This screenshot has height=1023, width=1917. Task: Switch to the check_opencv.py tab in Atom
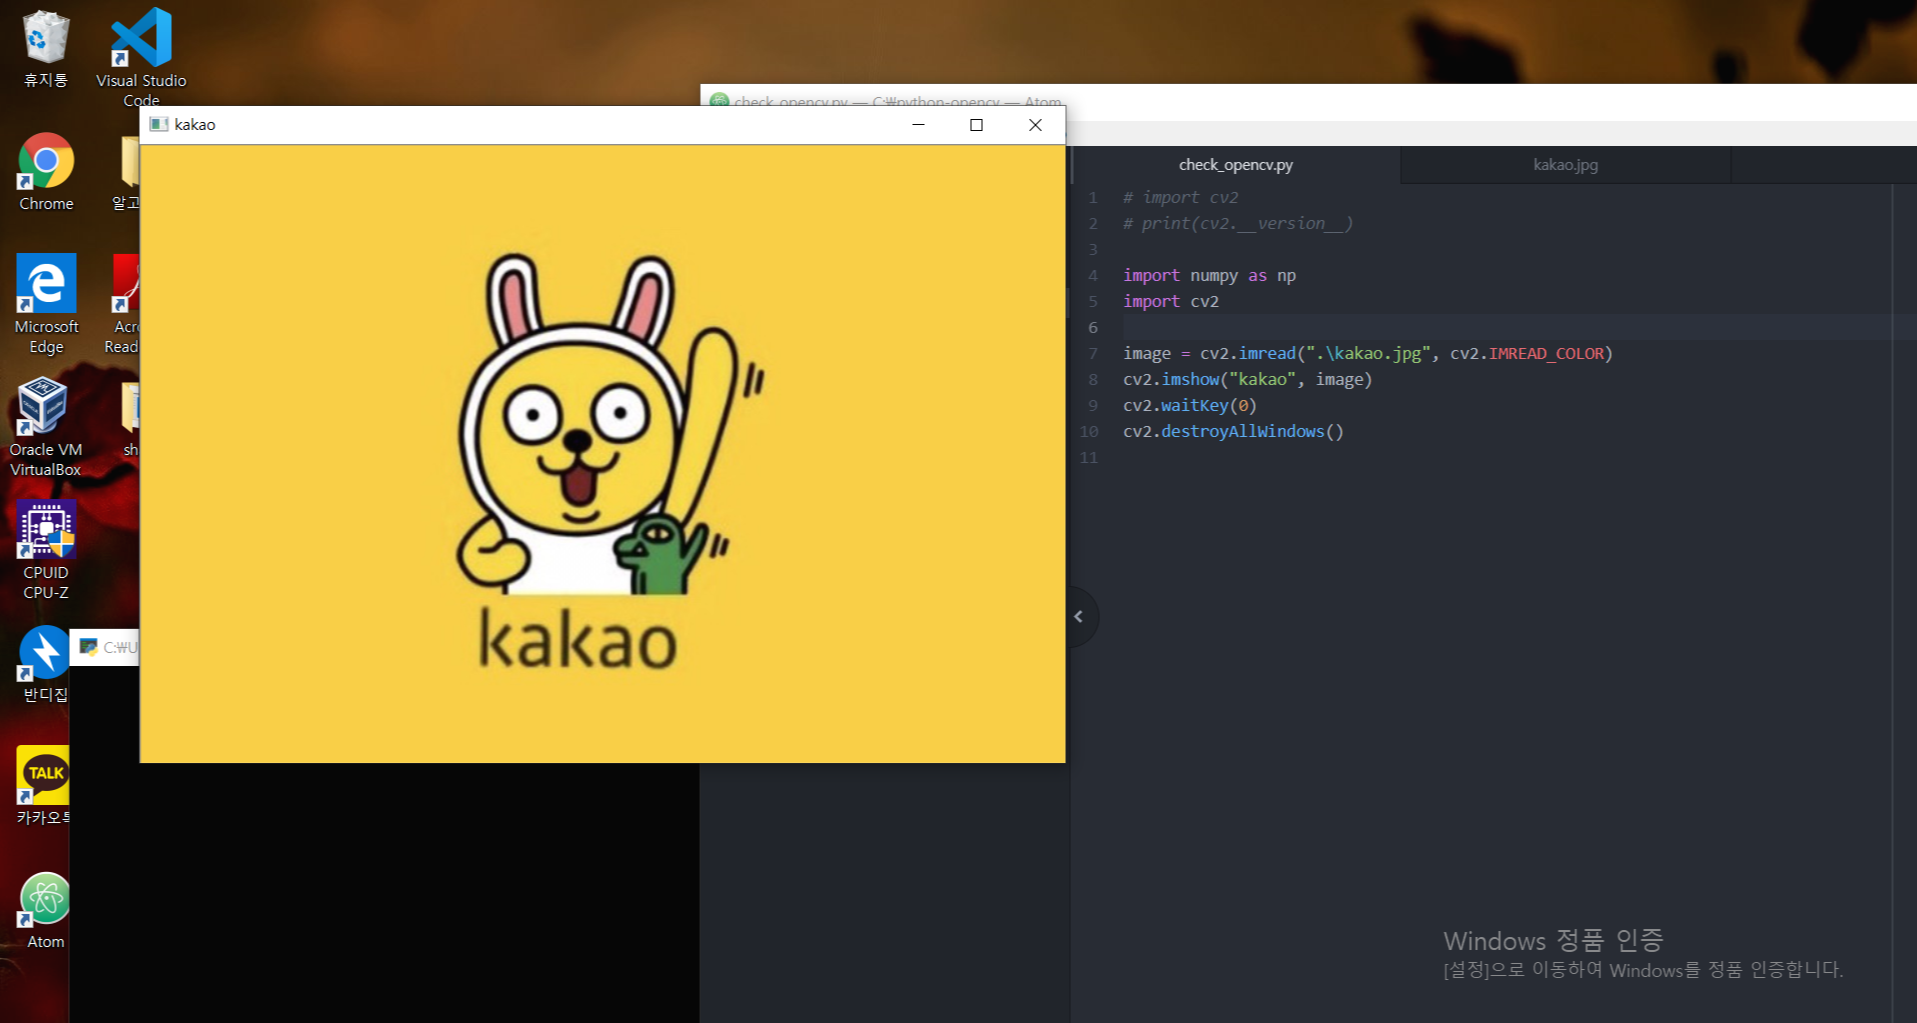1236,165
